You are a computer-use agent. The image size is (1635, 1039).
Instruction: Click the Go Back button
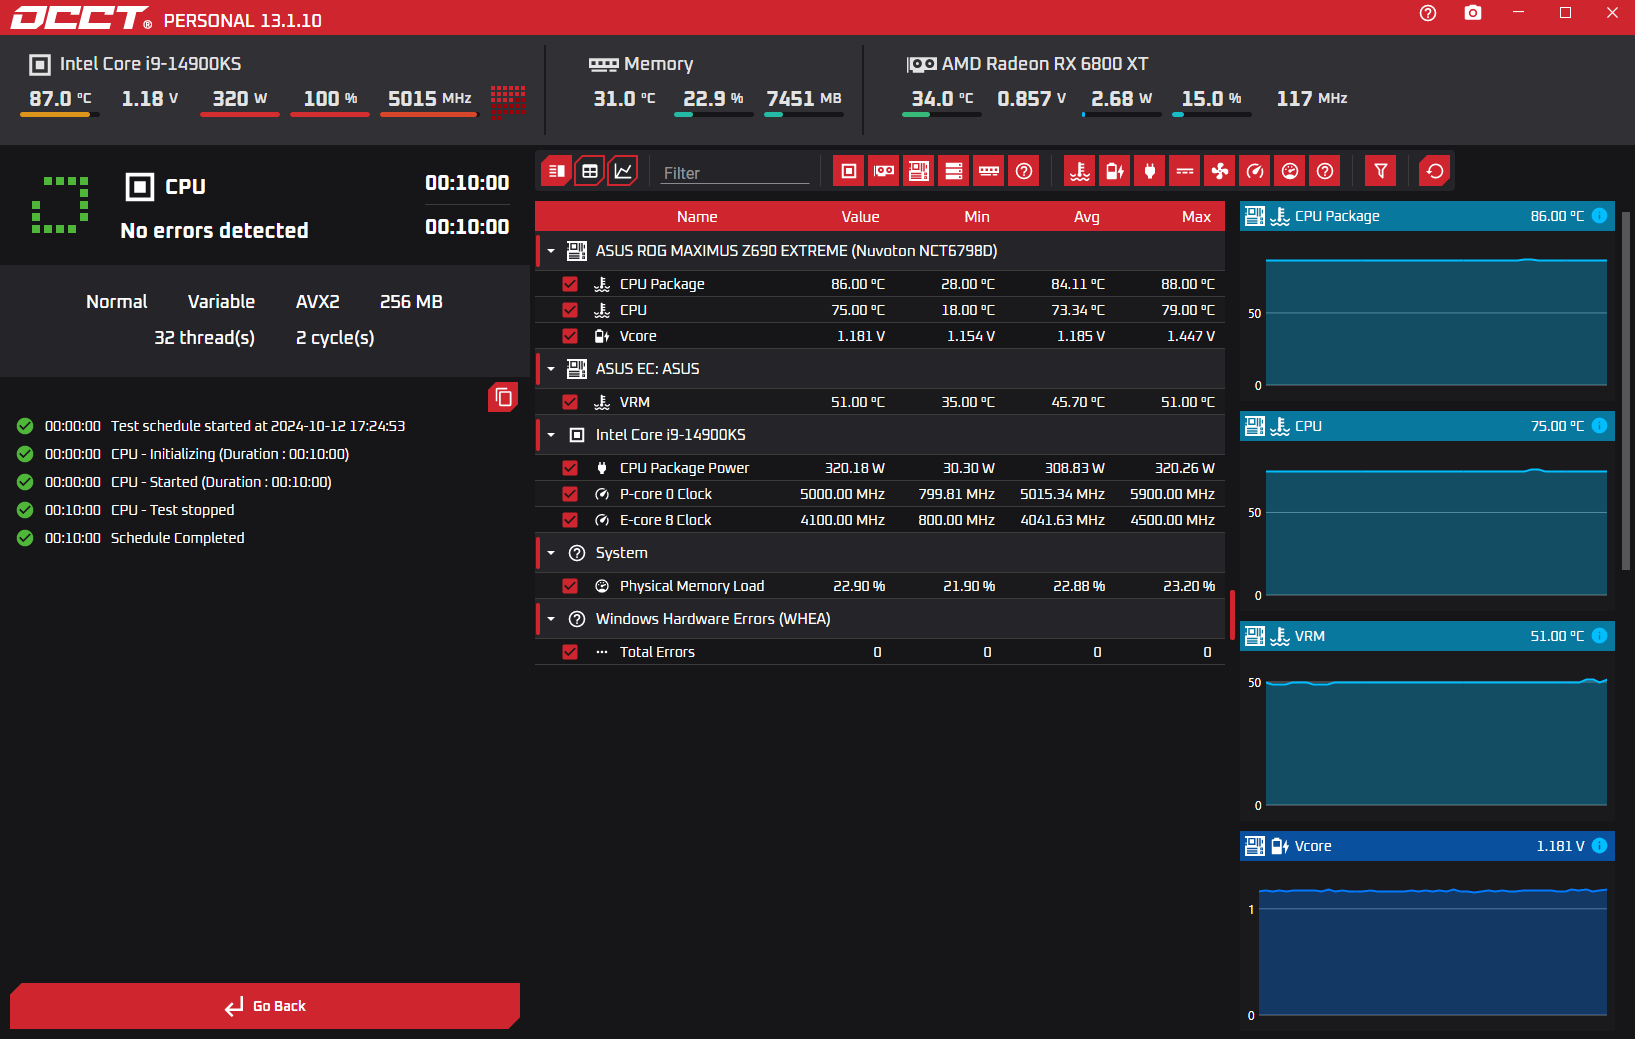point(265,1006)
